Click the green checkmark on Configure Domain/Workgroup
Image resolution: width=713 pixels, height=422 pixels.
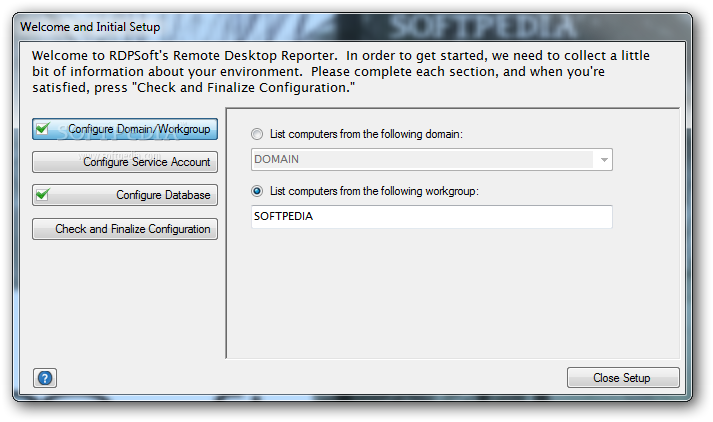pyautogui.click(x=43, y=129)
